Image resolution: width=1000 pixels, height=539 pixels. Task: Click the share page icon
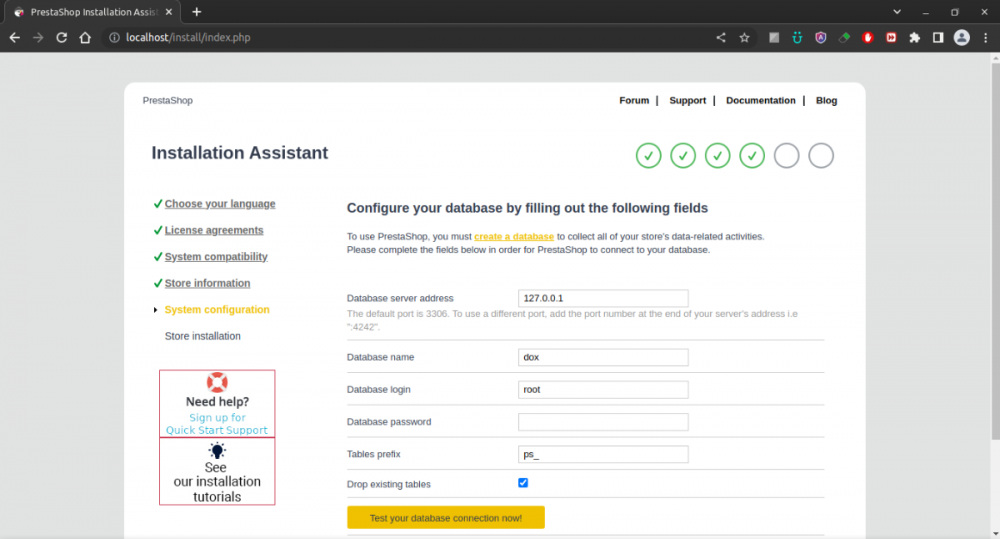[x=721, y=38]
